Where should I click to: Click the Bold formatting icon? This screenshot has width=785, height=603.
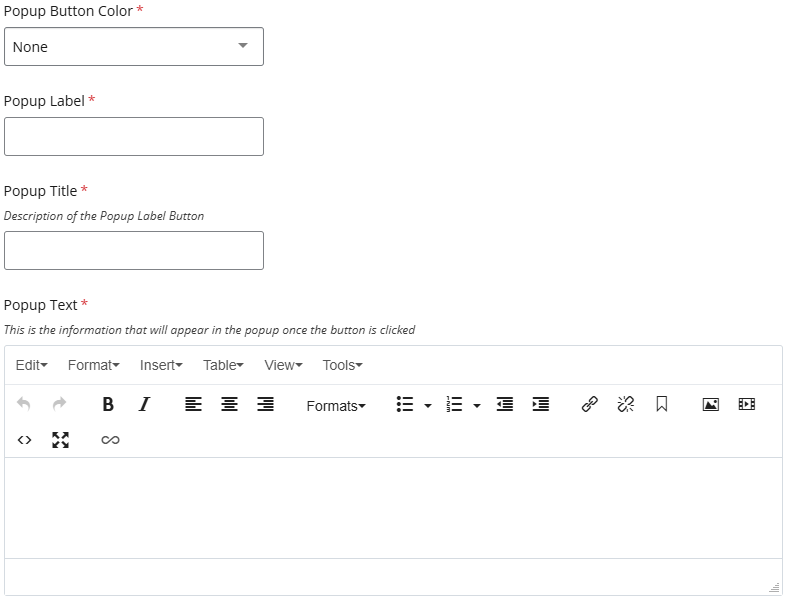click(108, 405)
